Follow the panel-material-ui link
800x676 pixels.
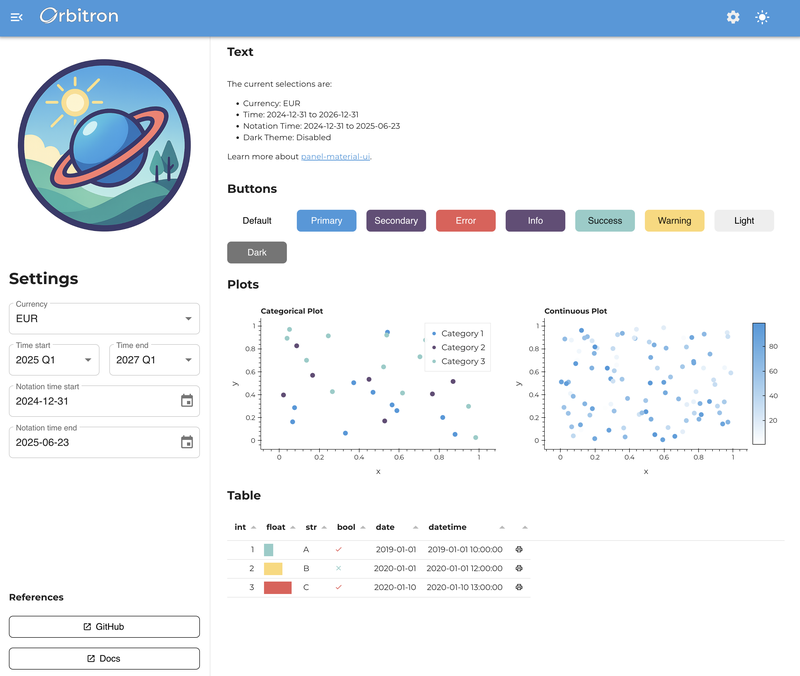point(335,157)
